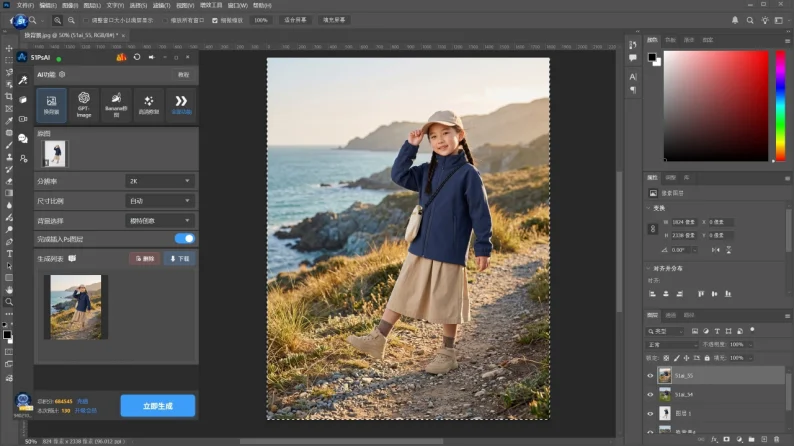794x447 pixels.
Task: Toggle insert into Ps layer switch
Action: (x=184, y=238)
